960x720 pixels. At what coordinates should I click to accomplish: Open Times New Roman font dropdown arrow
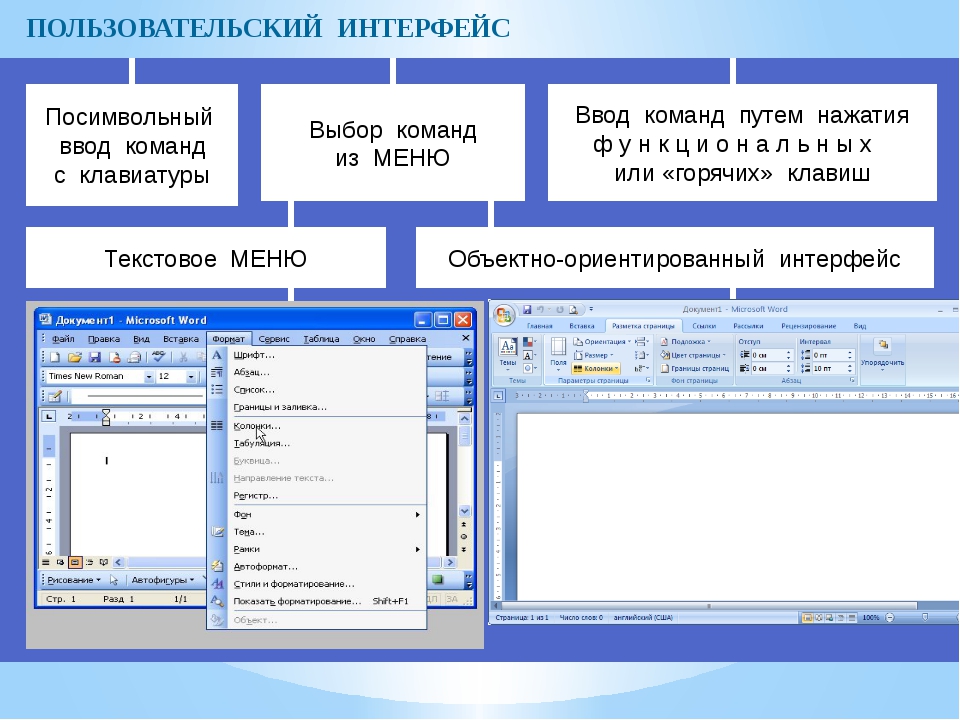click(x=149, y=377)
